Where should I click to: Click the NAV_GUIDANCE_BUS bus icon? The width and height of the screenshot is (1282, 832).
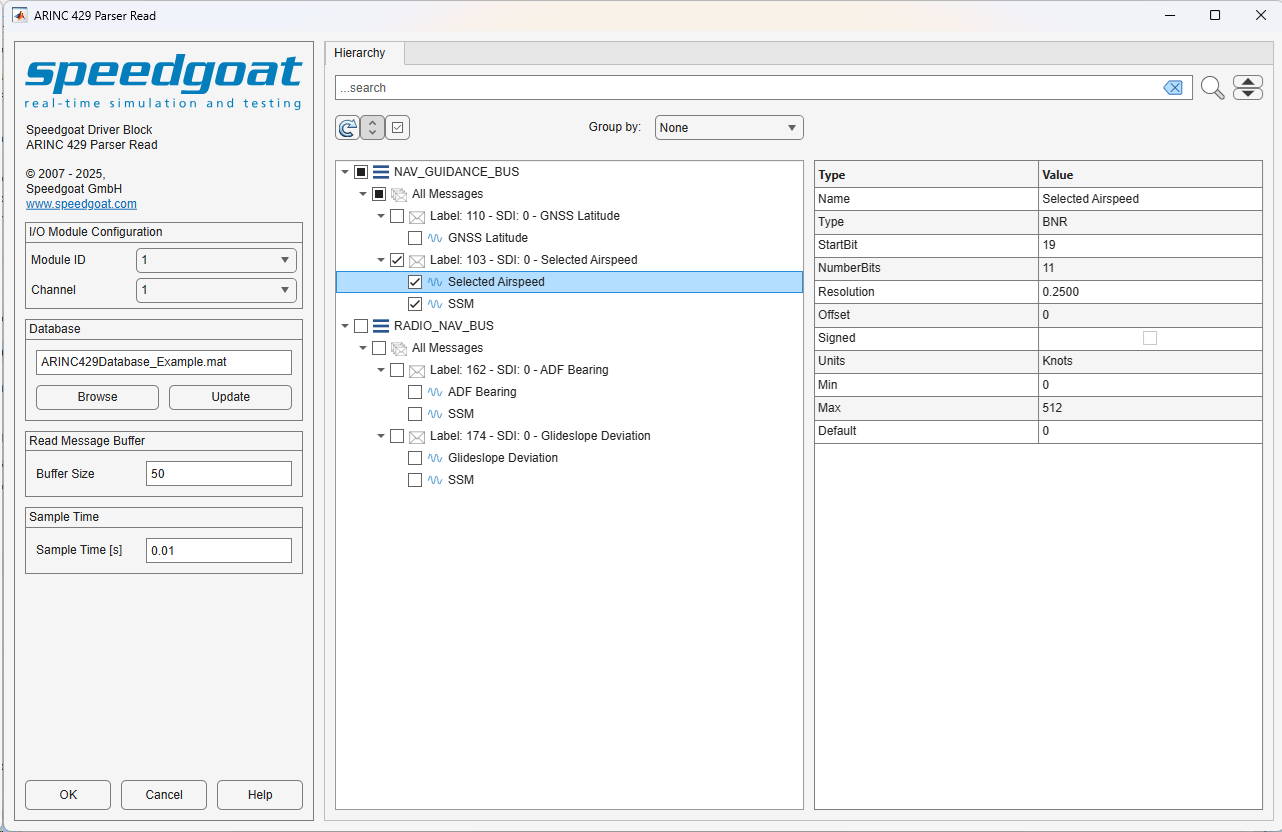(381, 172)
